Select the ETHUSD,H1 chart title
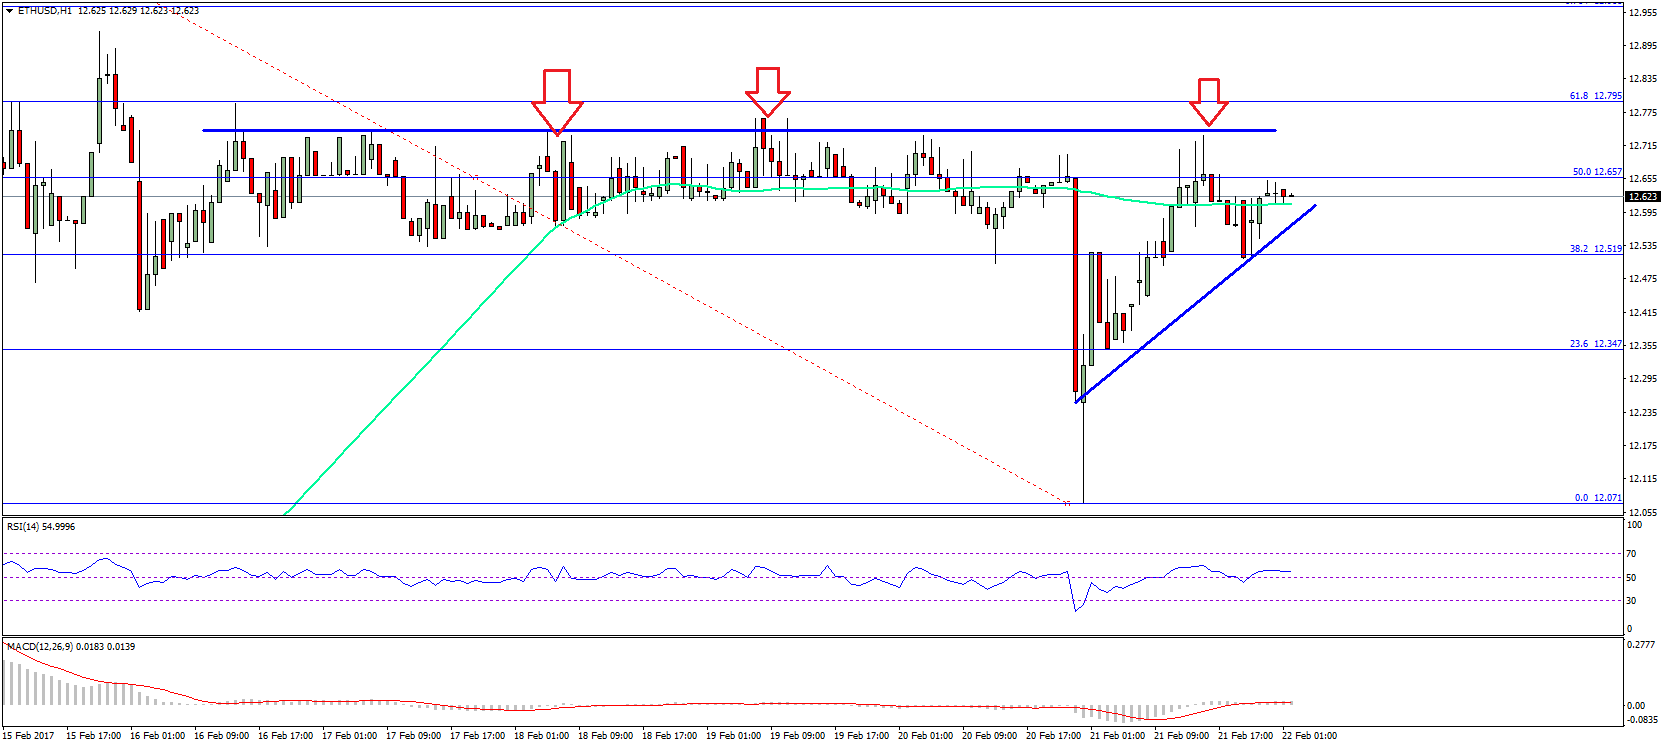 pyautogui.click(x=44, y=11)
